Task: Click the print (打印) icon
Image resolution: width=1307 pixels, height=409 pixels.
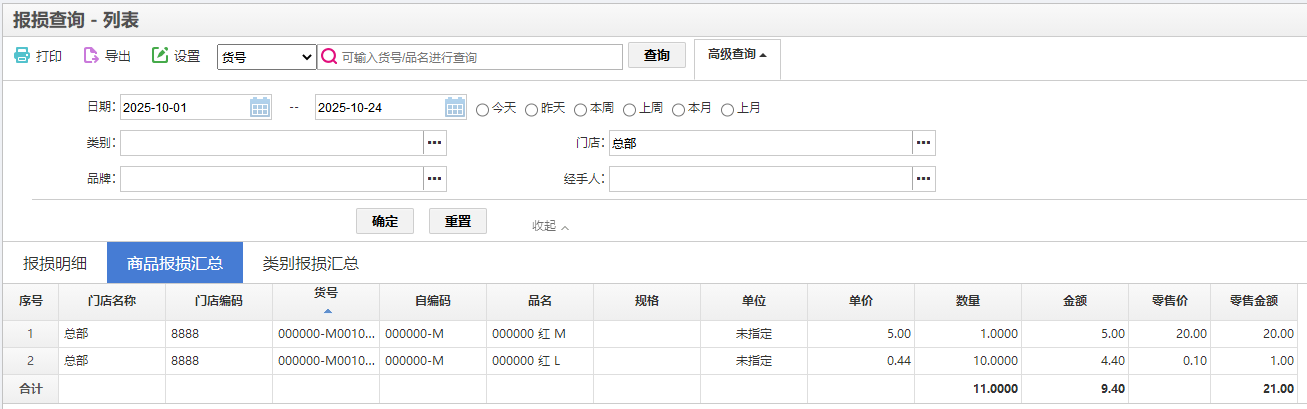Action: tap(22, 56)
